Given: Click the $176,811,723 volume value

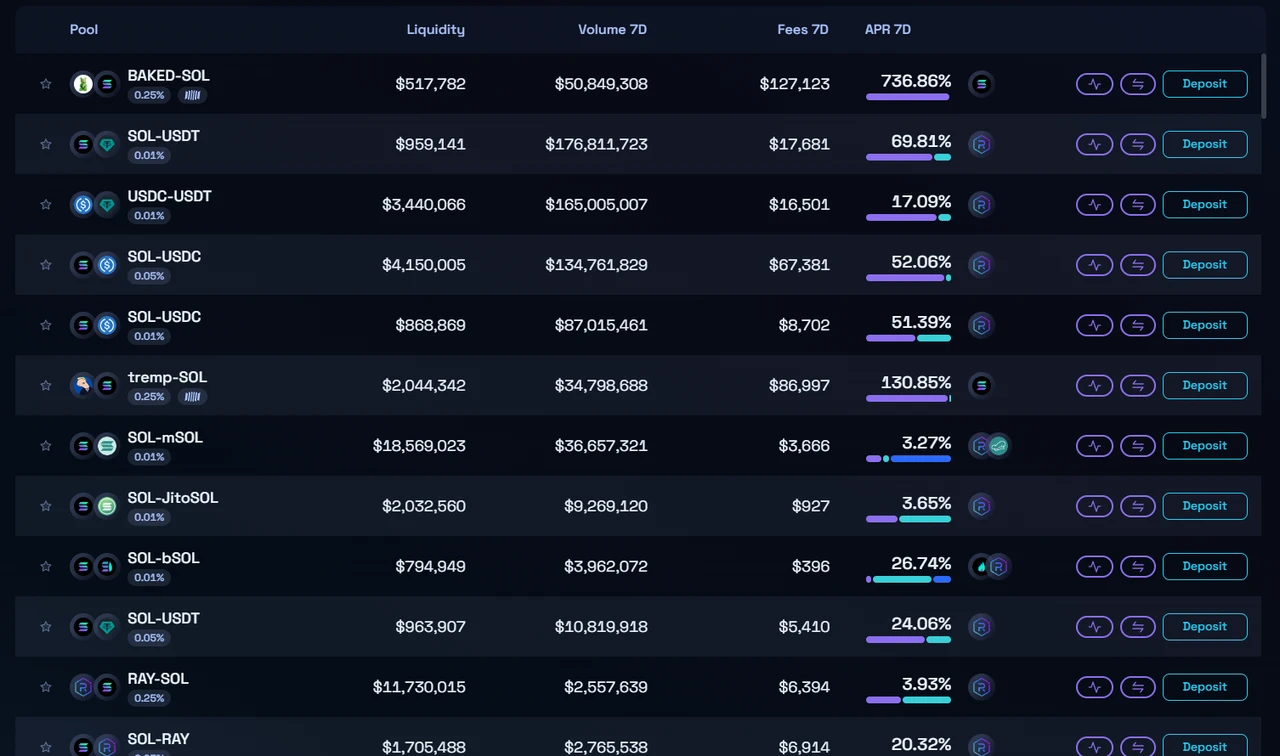Looking at the screenshot, I should click(596, 144).
